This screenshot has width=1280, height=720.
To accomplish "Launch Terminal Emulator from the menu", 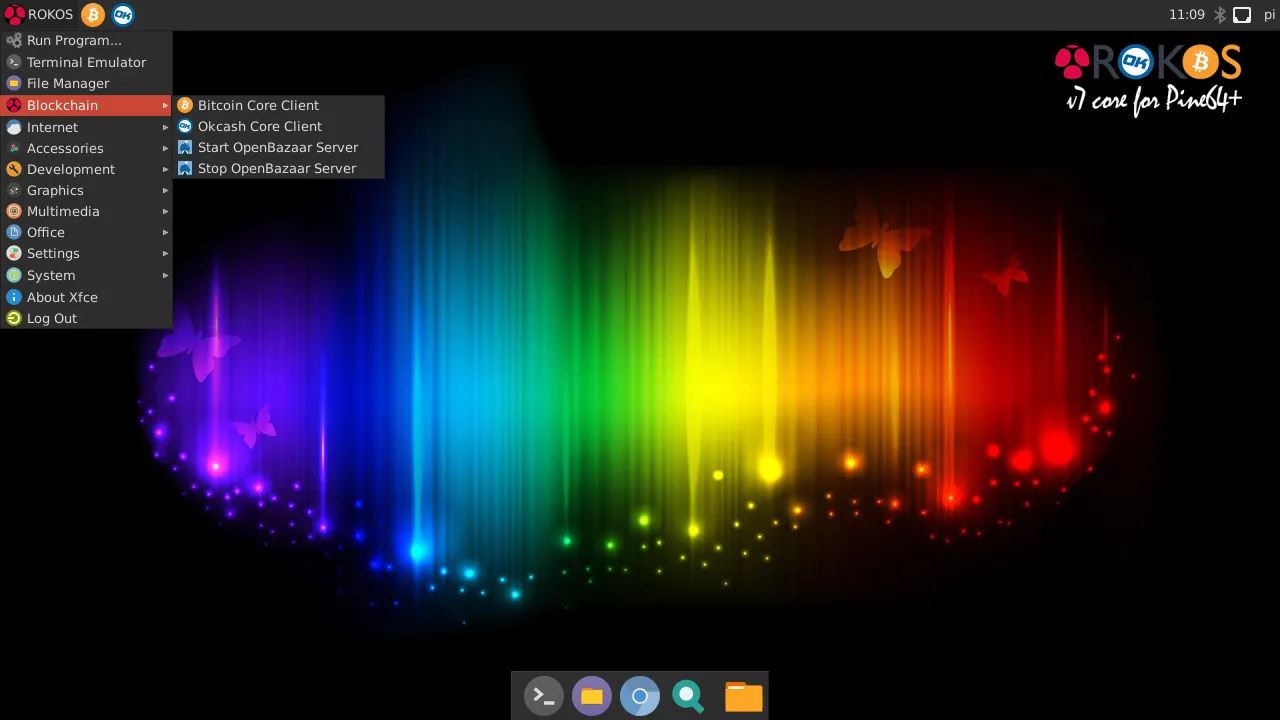I will 86,62.
